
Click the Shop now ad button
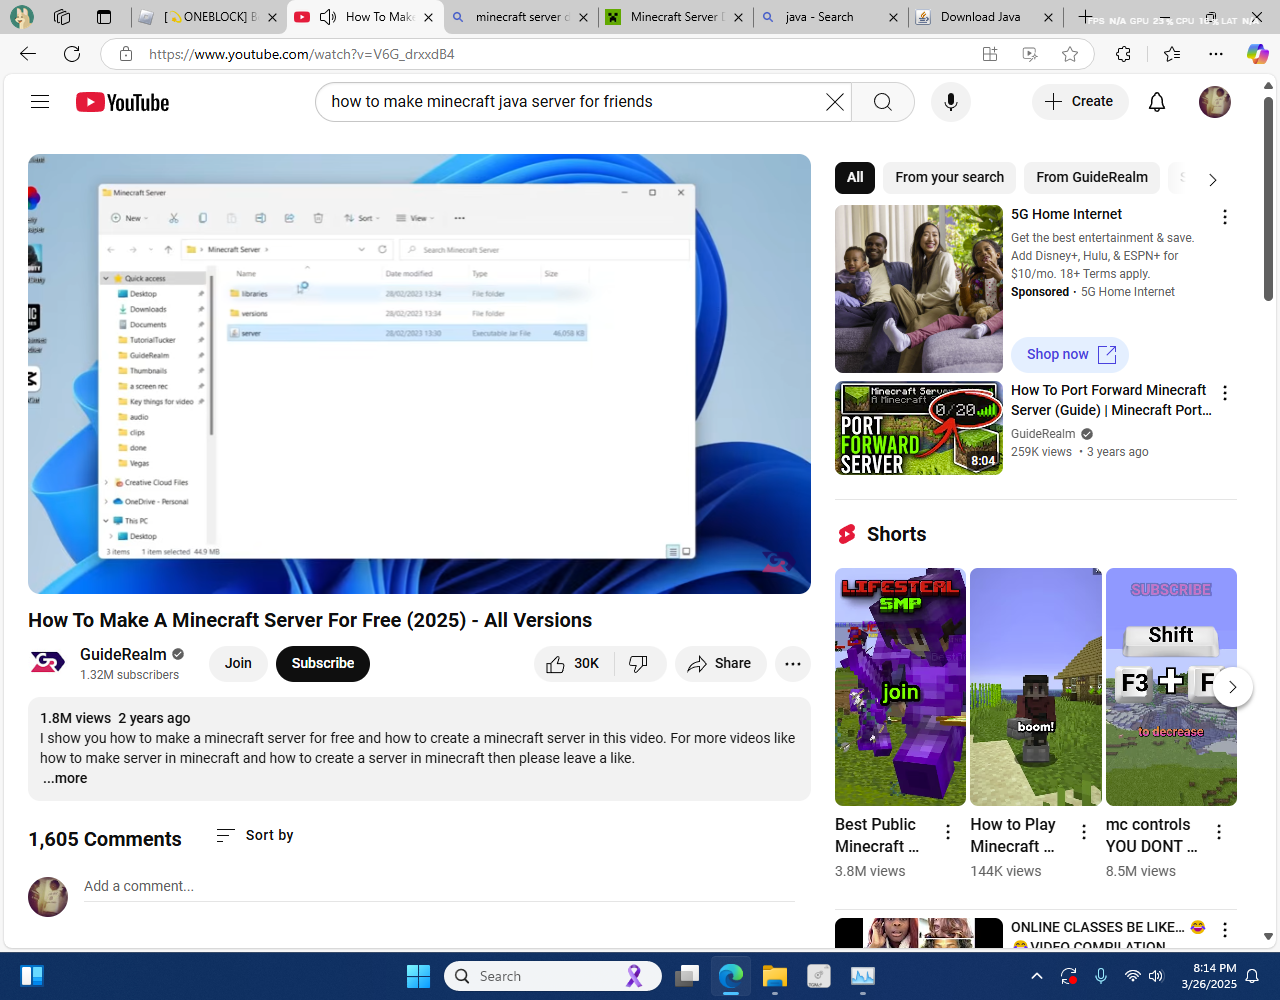click(x=1070, y=355)
